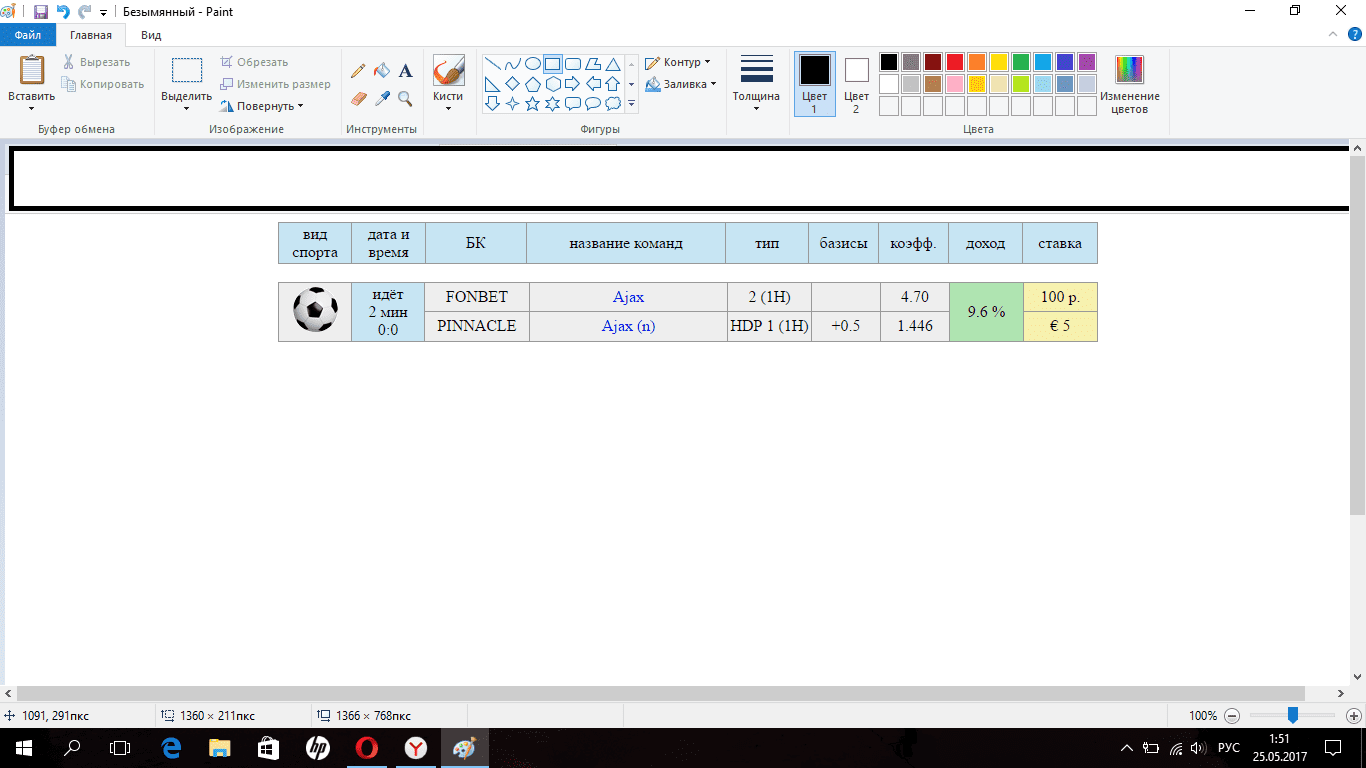Activate the Цвет 1 color selector
The image size is (1366, 768).
click(x=814, y=83)
